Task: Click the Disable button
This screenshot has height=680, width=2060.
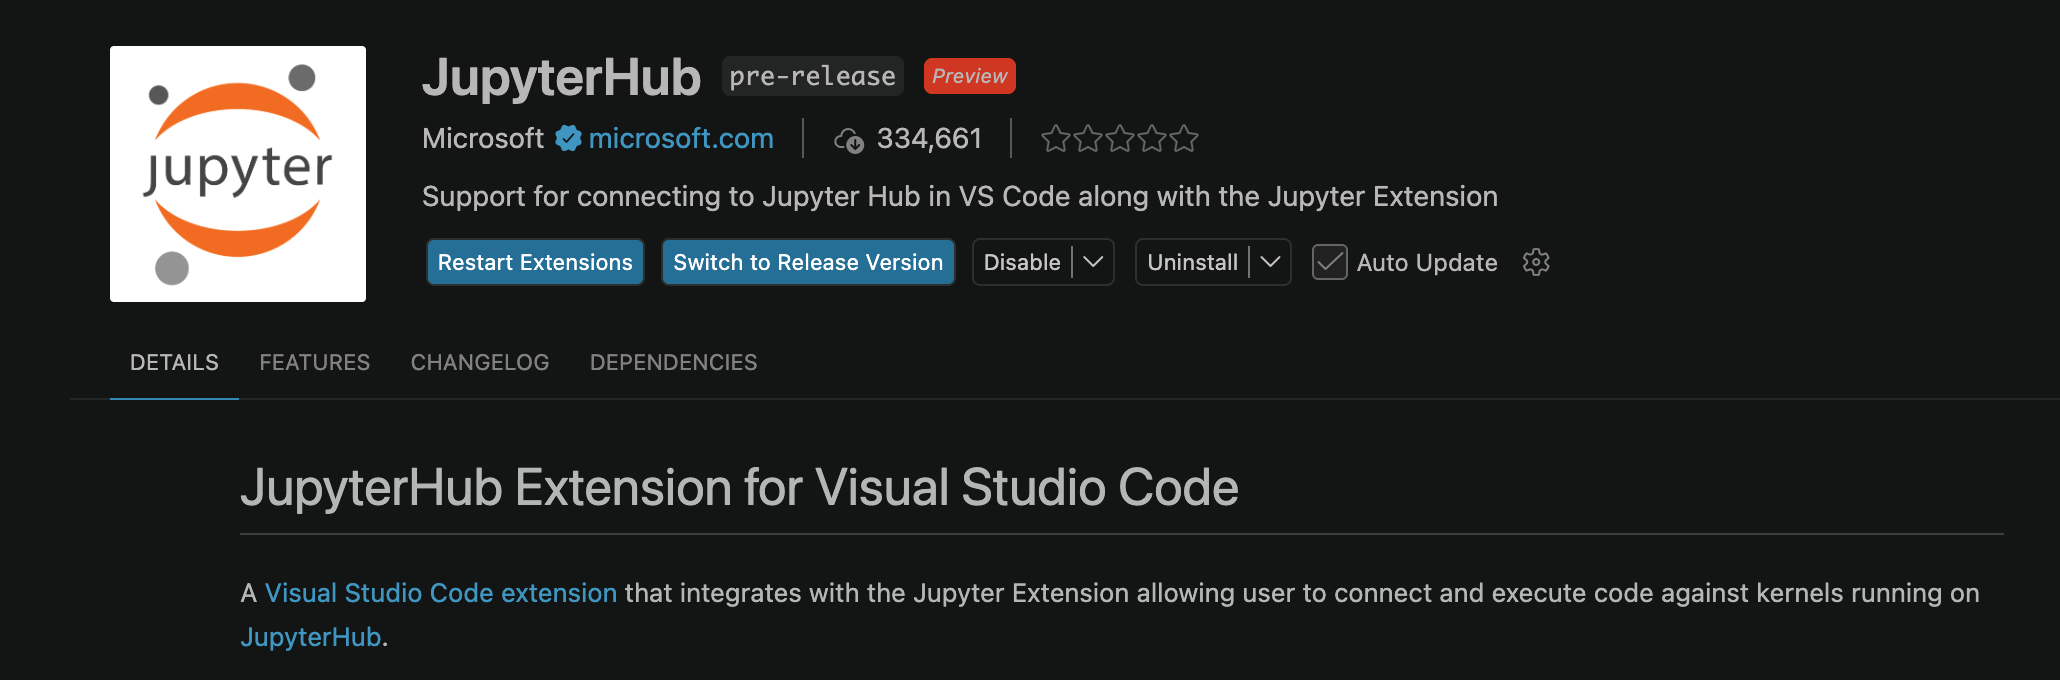Action: coord(1022,262)
